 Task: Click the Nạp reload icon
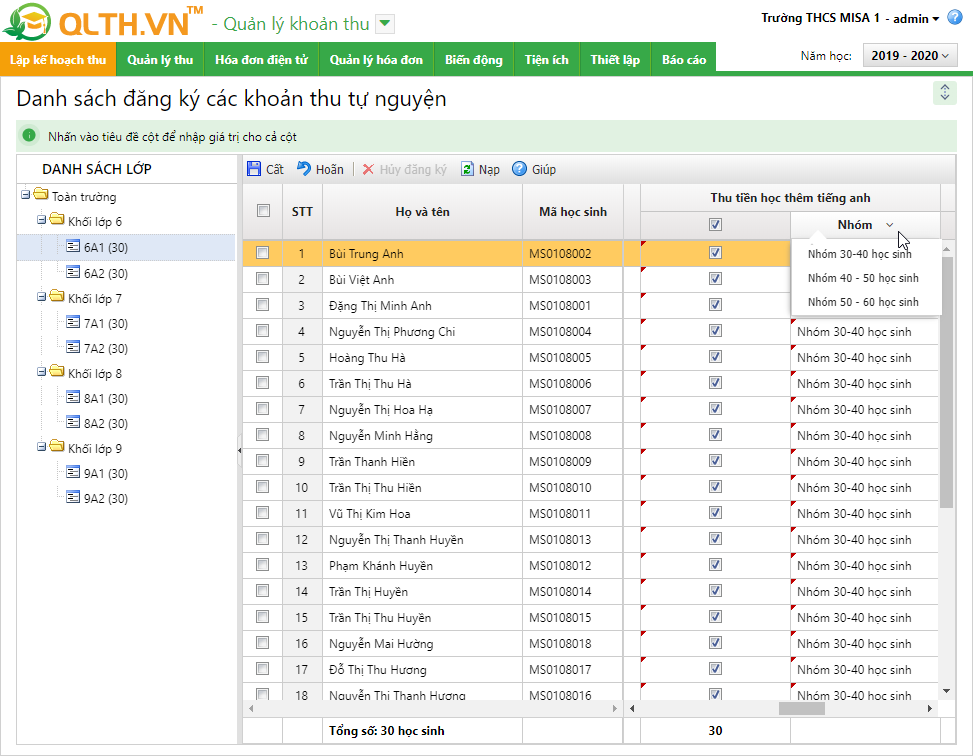(x=467, y=170)
